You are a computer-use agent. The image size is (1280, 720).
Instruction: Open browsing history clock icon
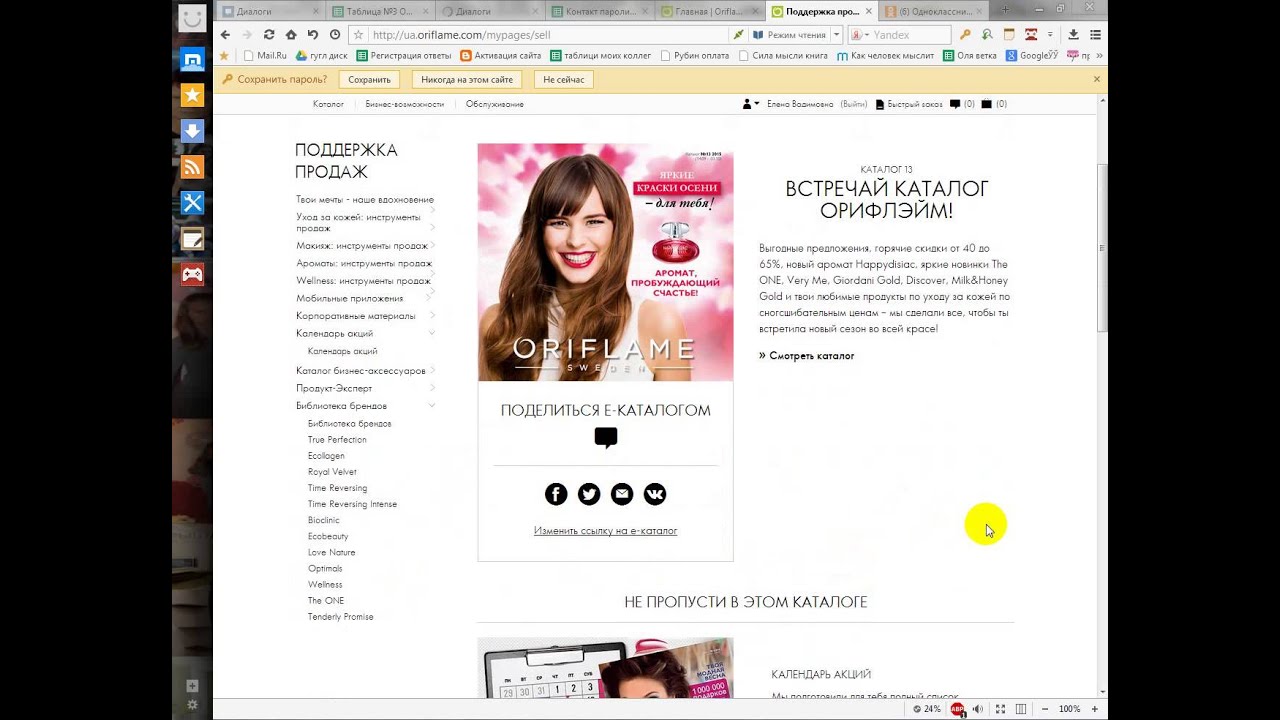(x=334, y=34)
